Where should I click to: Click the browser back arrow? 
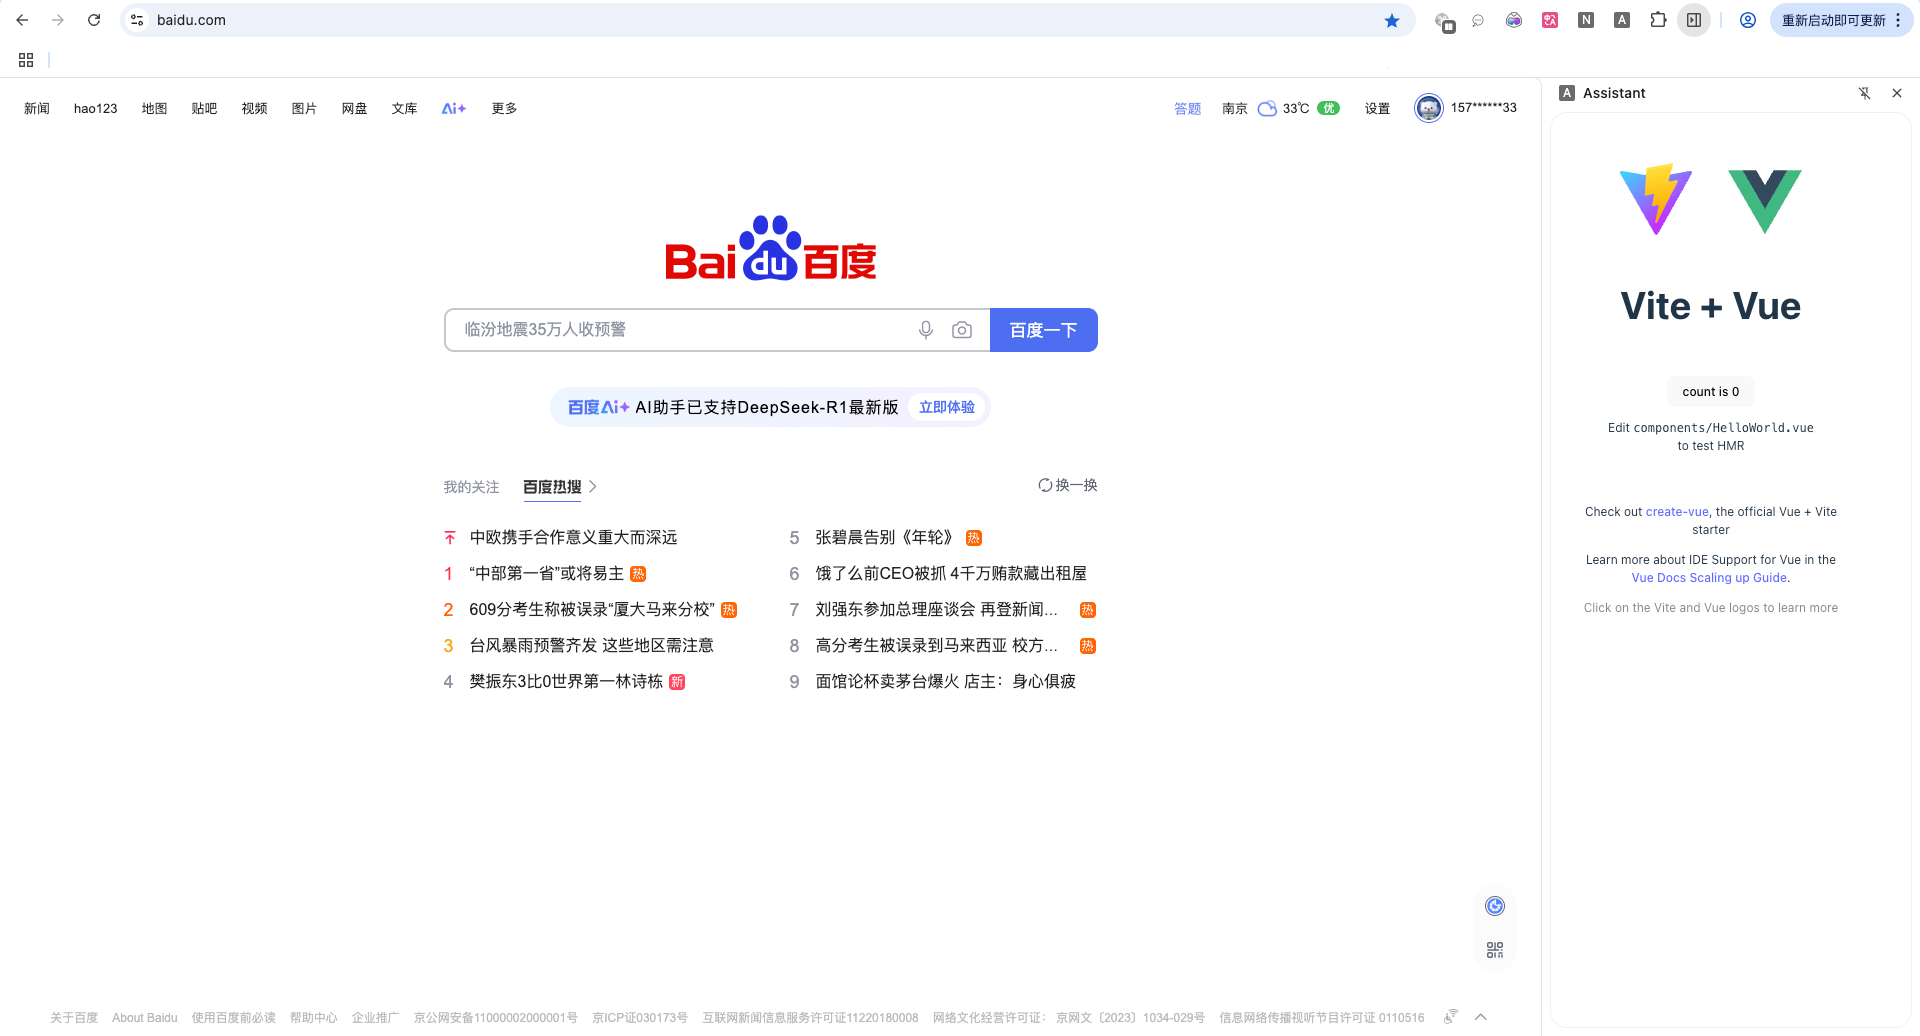click(22, 20)
